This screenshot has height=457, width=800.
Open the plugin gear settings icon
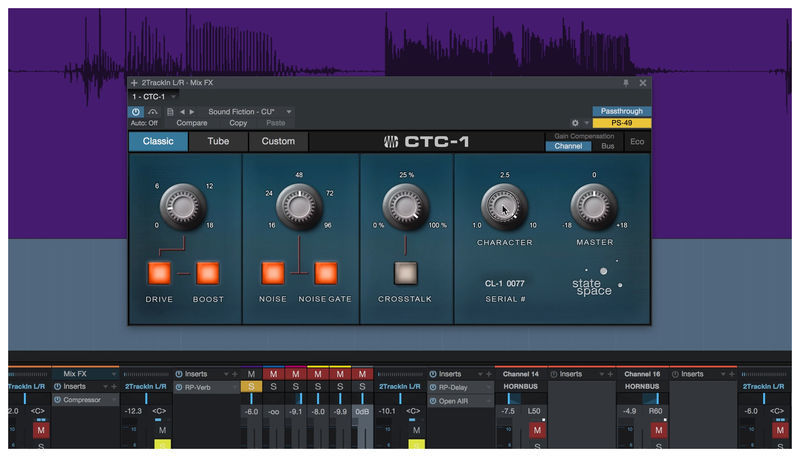575,123
